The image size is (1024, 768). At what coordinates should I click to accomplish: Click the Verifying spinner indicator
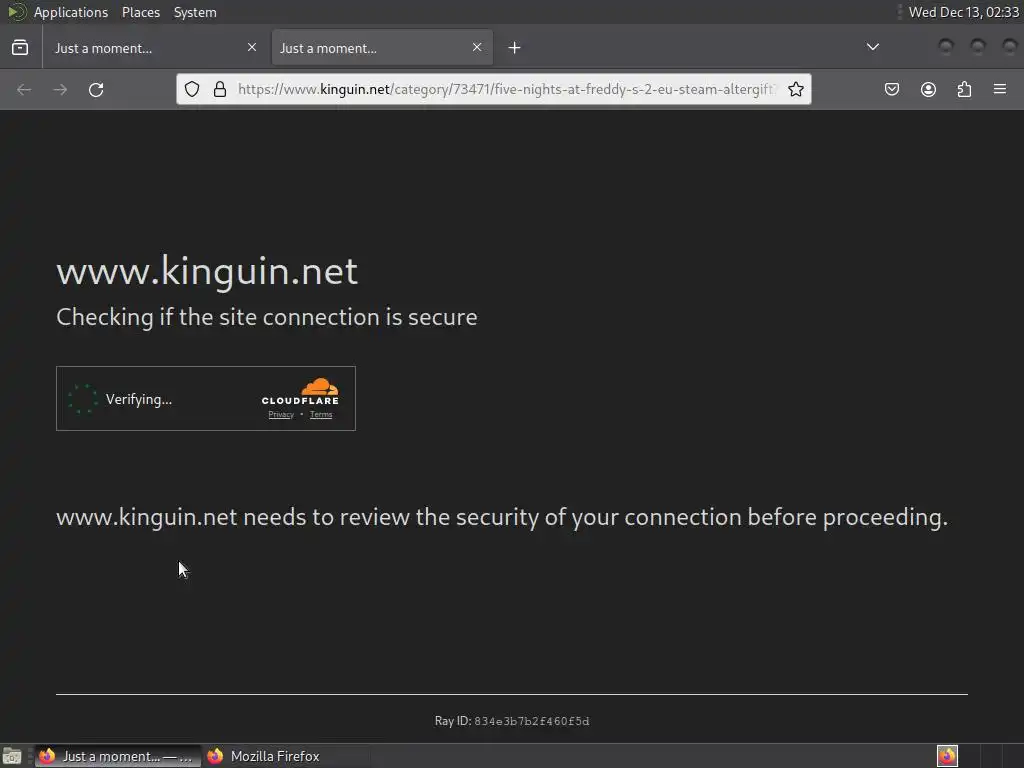[83, 399]
